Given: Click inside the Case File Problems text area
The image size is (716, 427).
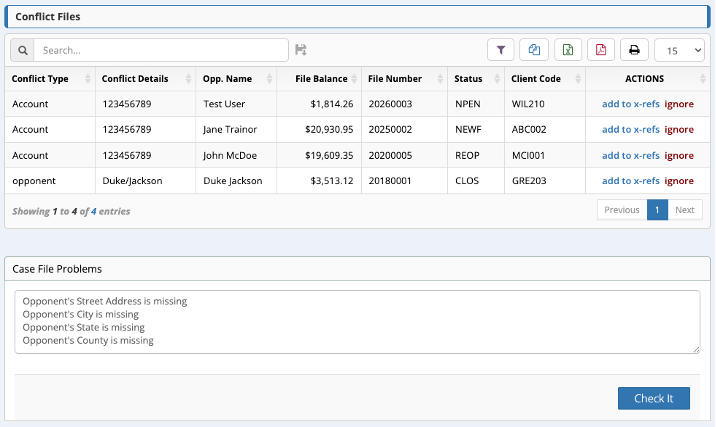Looking at the screenshot, I should (357, 322).
